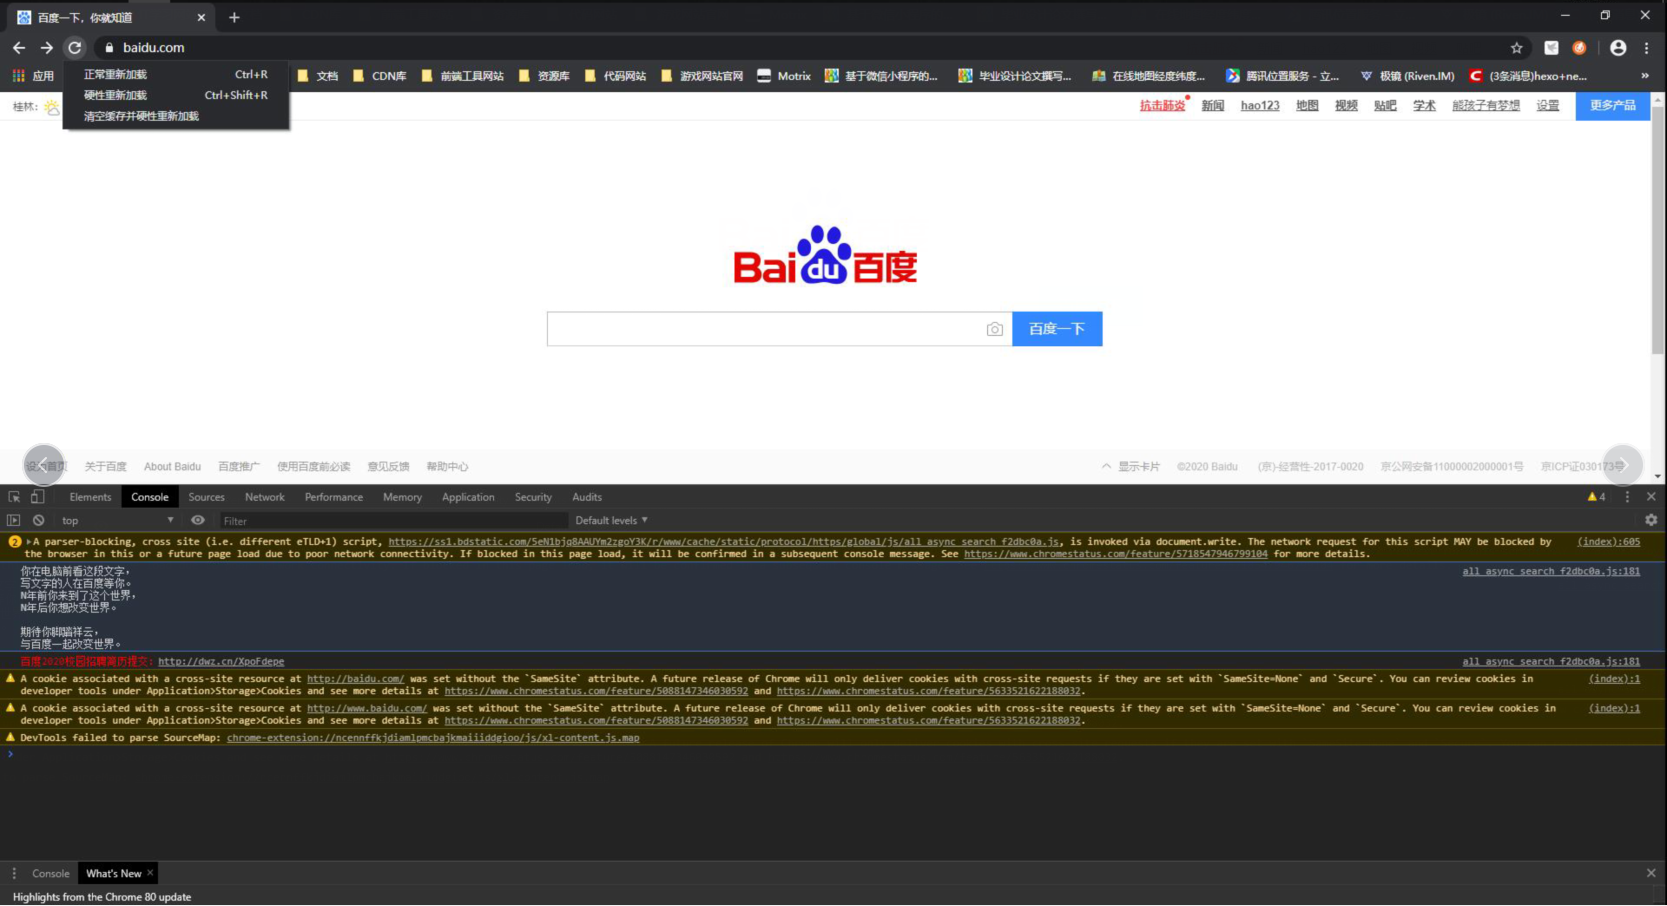Open console settings gear icon
Image resolution: width=1667 pixels, height=906 pixels.
(1651, 520)
